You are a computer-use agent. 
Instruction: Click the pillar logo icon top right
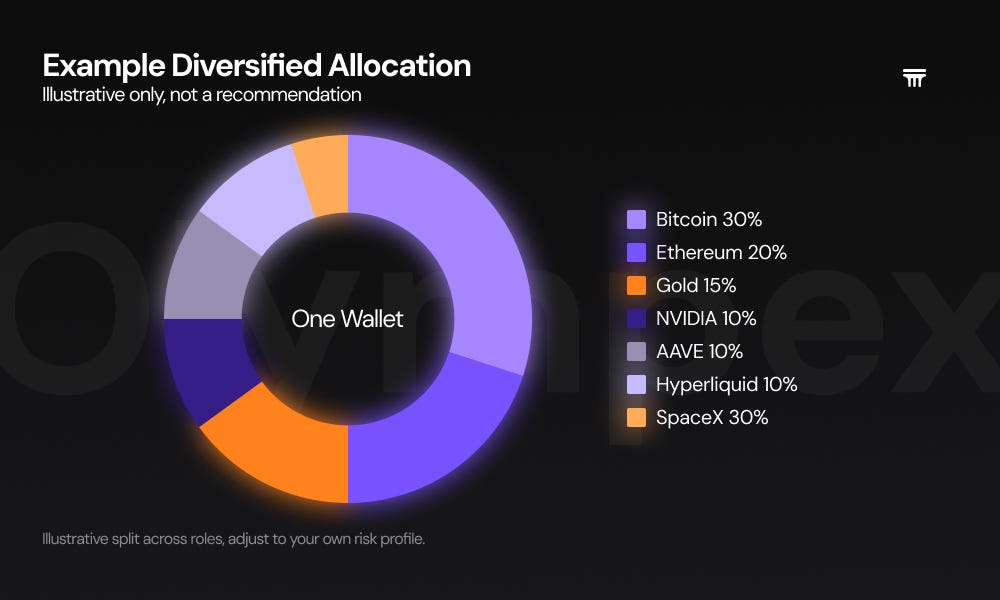coord(914,78)
